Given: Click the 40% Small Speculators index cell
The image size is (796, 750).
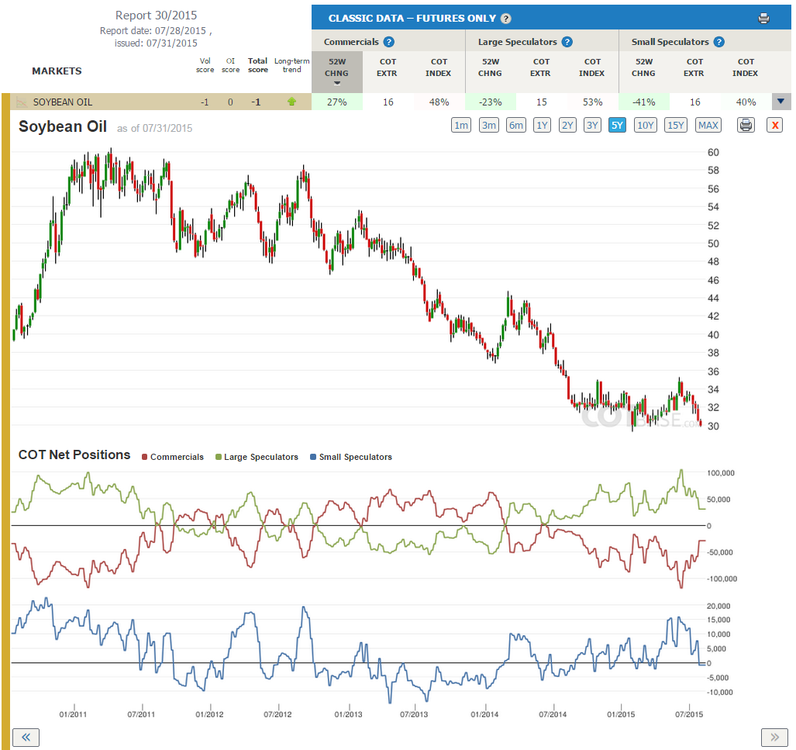Looking at the screenshot, I should pyautogui.click(x=746, y=102).
